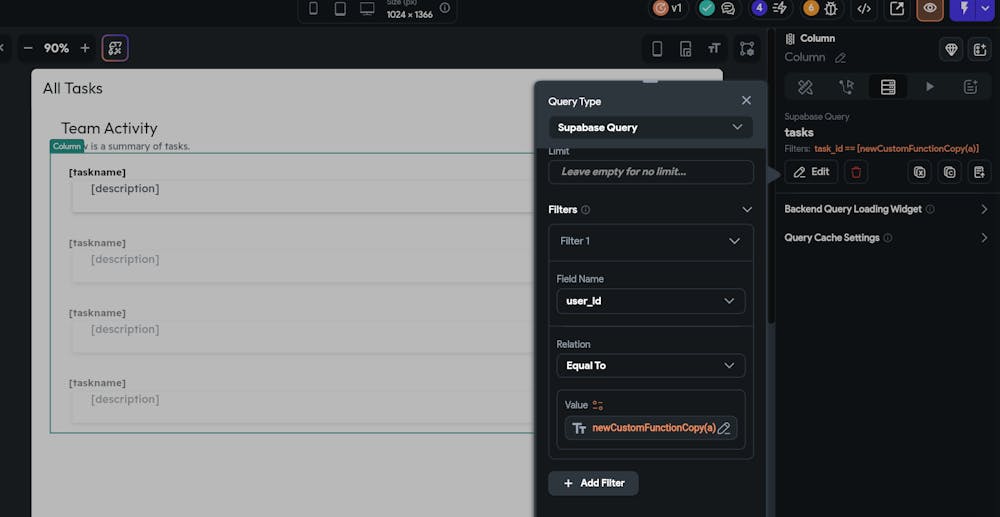Toggle the eye preview mode button
This screenshot has height=517, width=1000.
click(x=930, y=8)
